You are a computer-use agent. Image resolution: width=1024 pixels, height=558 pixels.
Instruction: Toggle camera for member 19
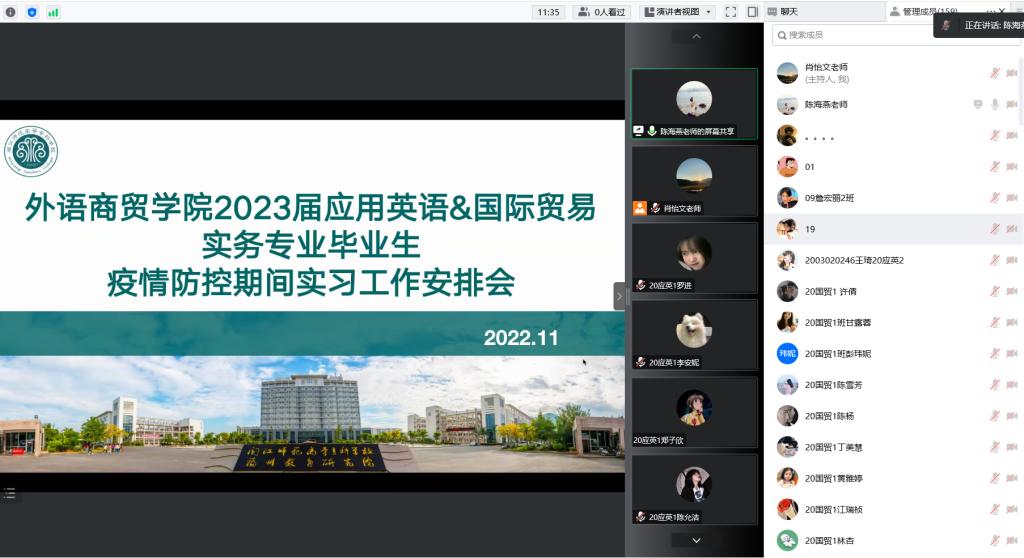[x=1011, y=229]
